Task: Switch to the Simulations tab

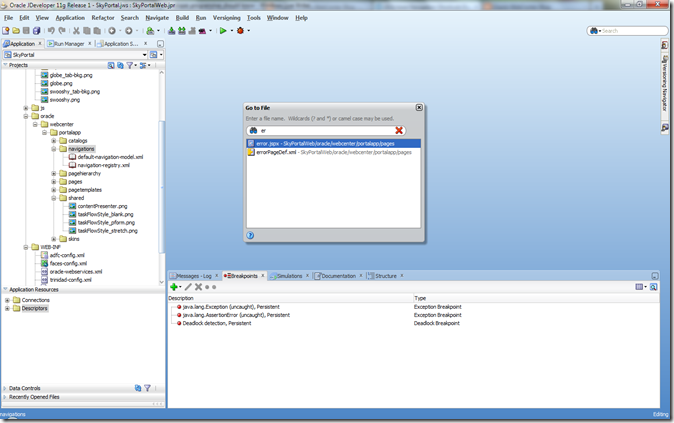Action: (x=289, y=276)
